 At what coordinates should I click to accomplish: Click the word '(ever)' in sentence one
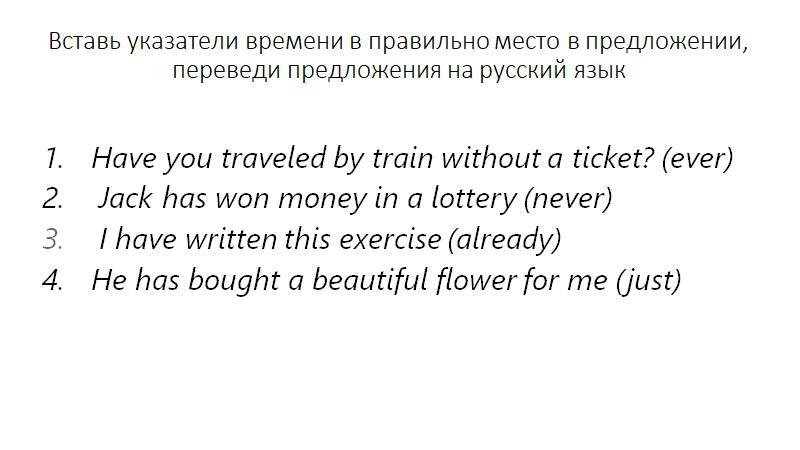click(x=697, y=158)
